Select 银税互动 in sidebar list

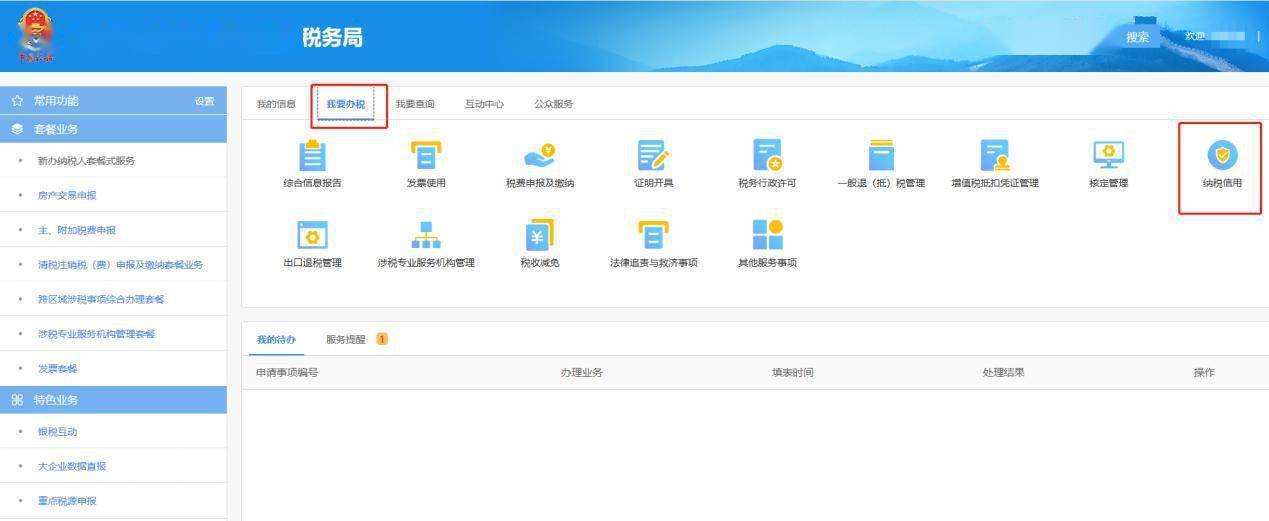click(x=57, y=432)
